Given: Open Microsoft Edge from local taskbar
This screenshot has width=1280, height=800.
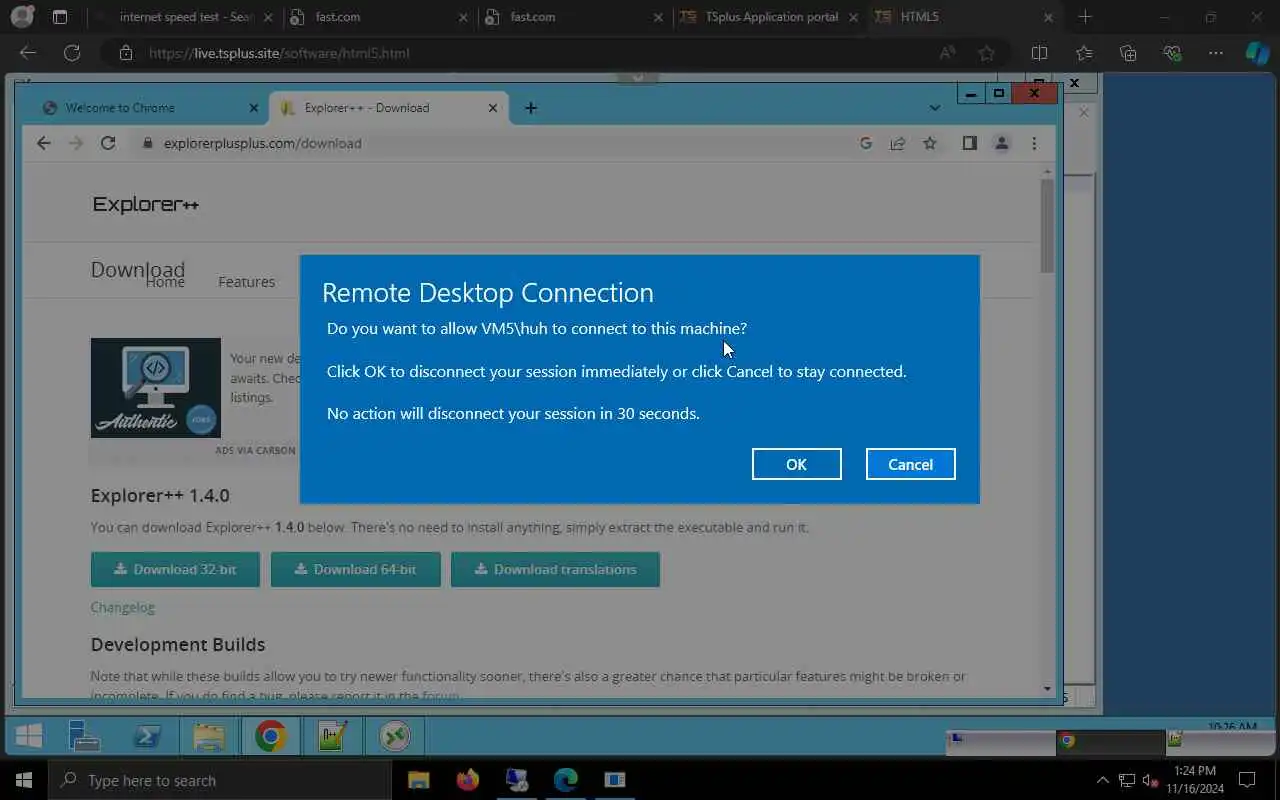Looking at the screenshot, I should click(566, 780).
